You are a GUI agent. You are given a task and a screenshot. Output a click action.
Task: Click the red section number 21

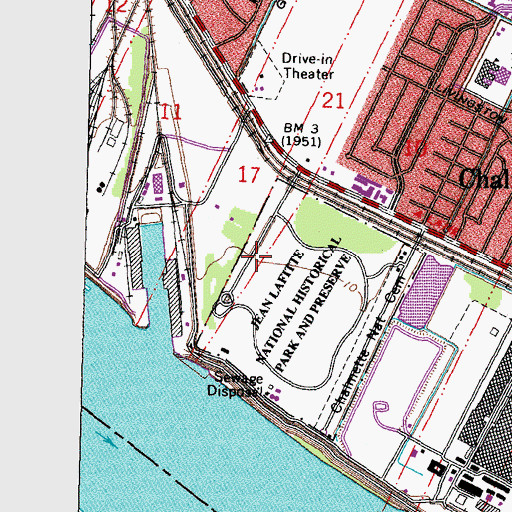[x=333, y=101]
